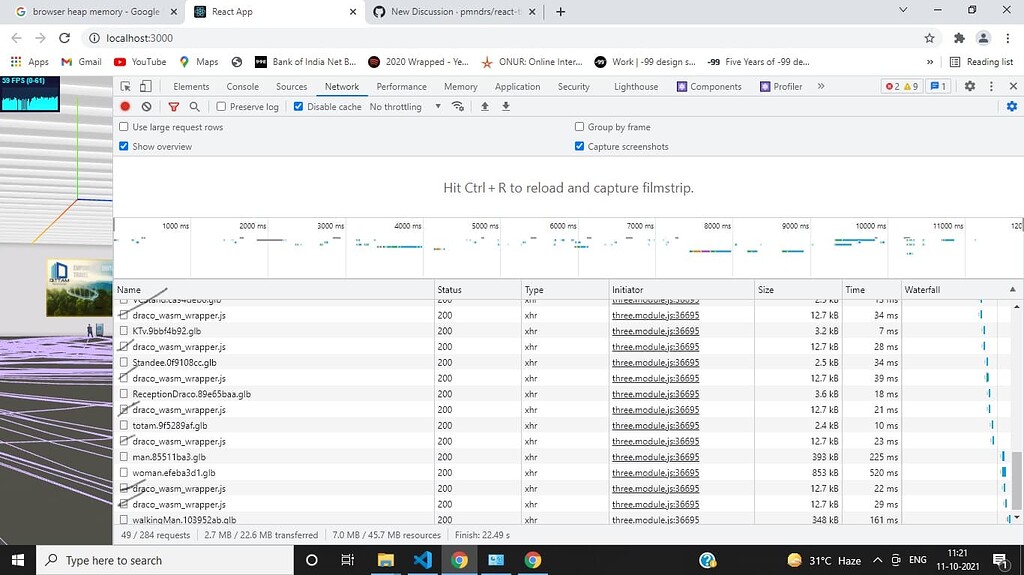Open Visual Studio Code from taskbar
This screenshot has height=575, width=1024.
pos(423,560)
